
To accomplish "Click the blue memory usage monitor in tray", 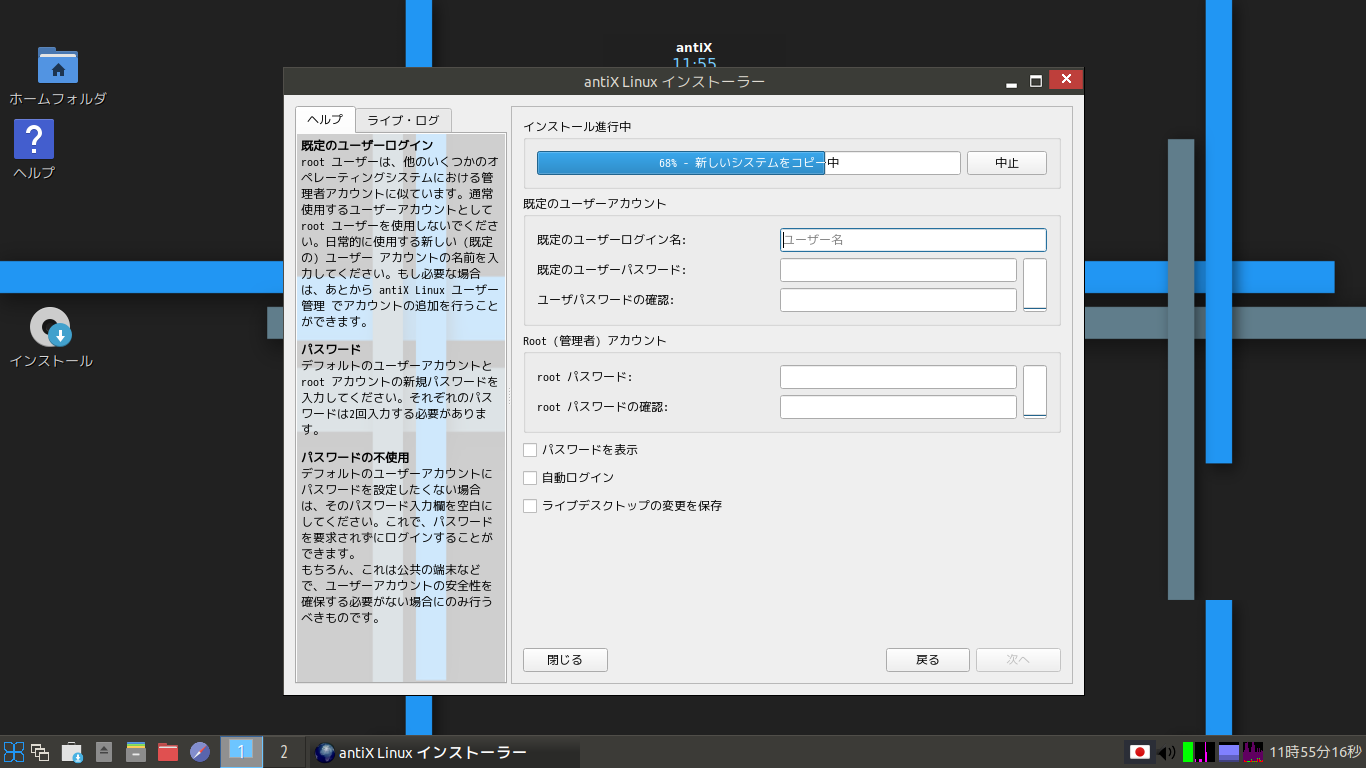I will (1229, 752).
